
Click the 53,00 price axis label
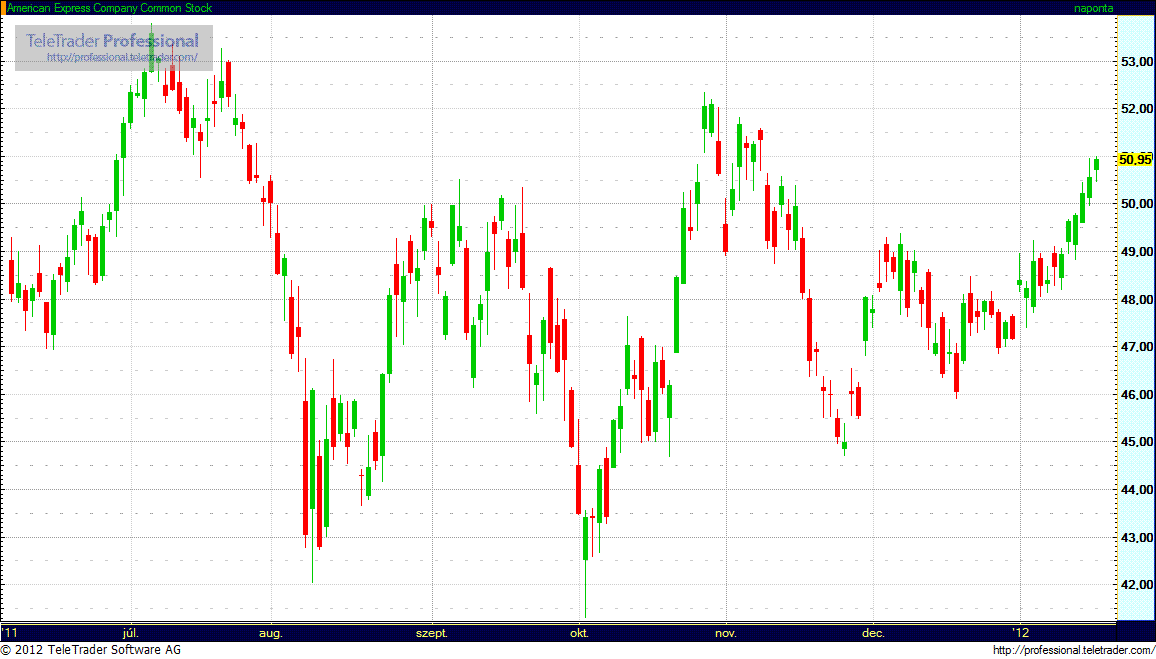(x=1136, y=61)
